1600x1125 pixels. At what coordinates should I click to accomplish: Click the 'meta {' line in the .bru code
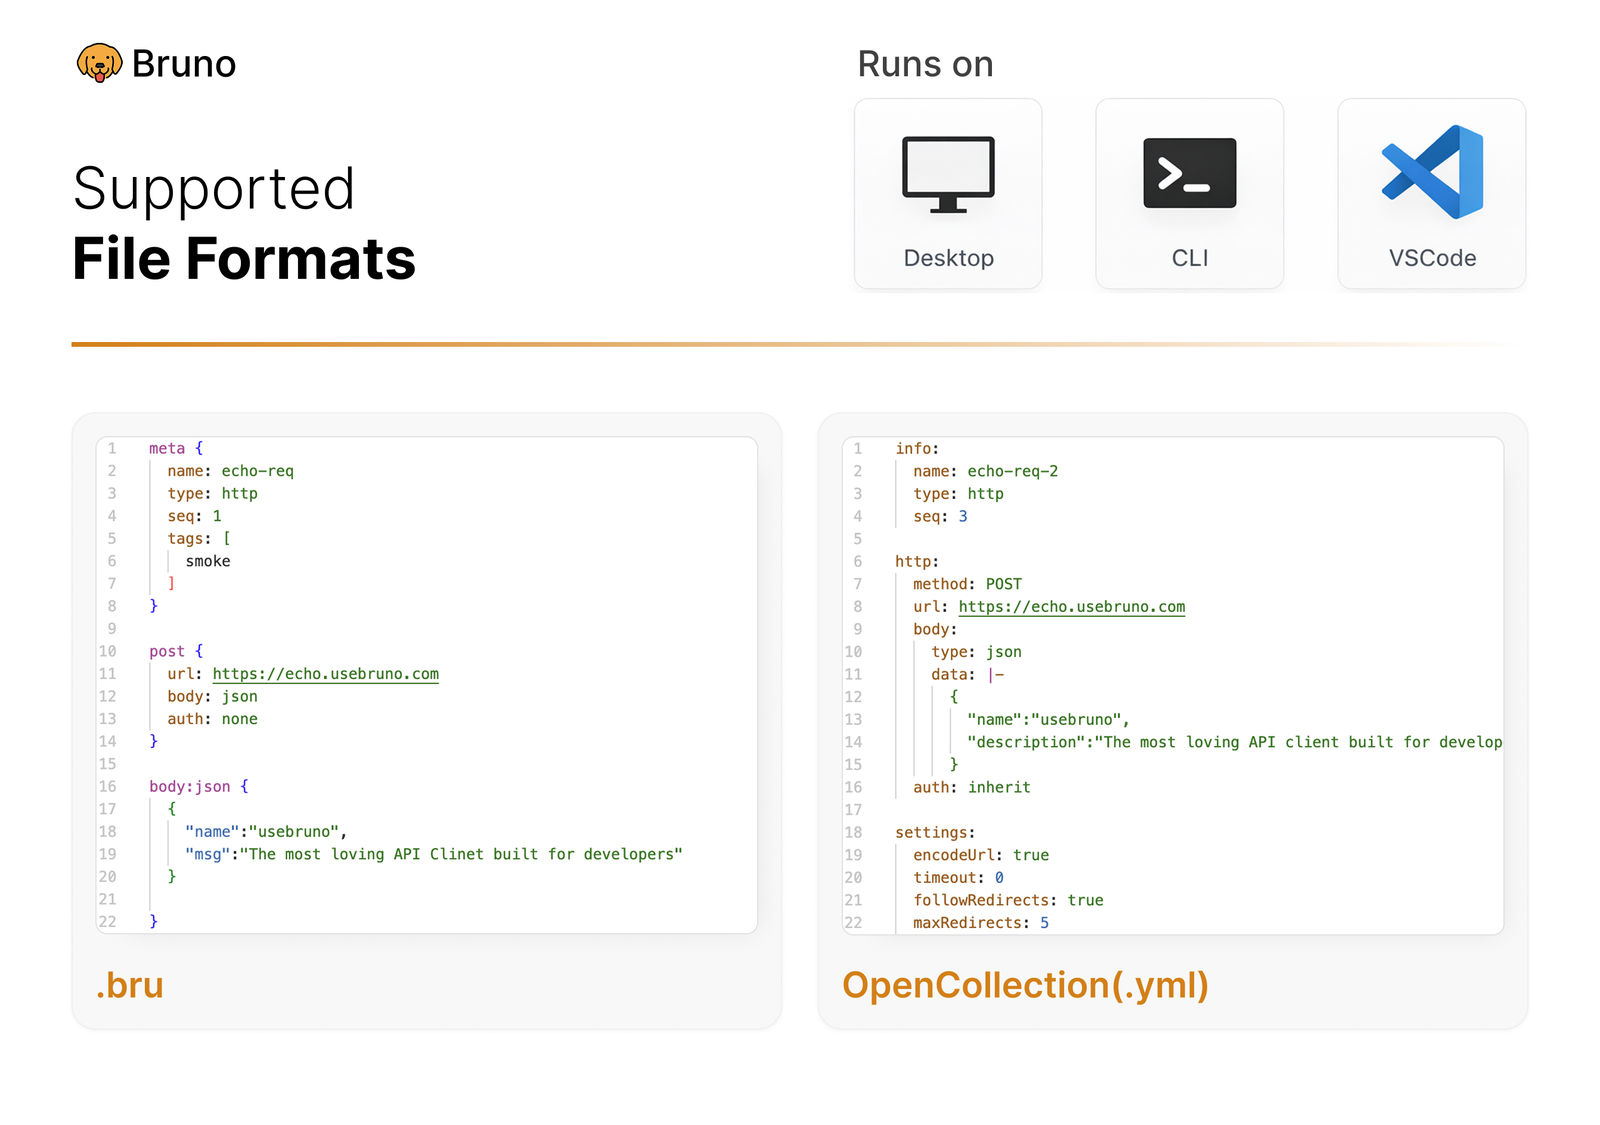[x=176, y=449]
